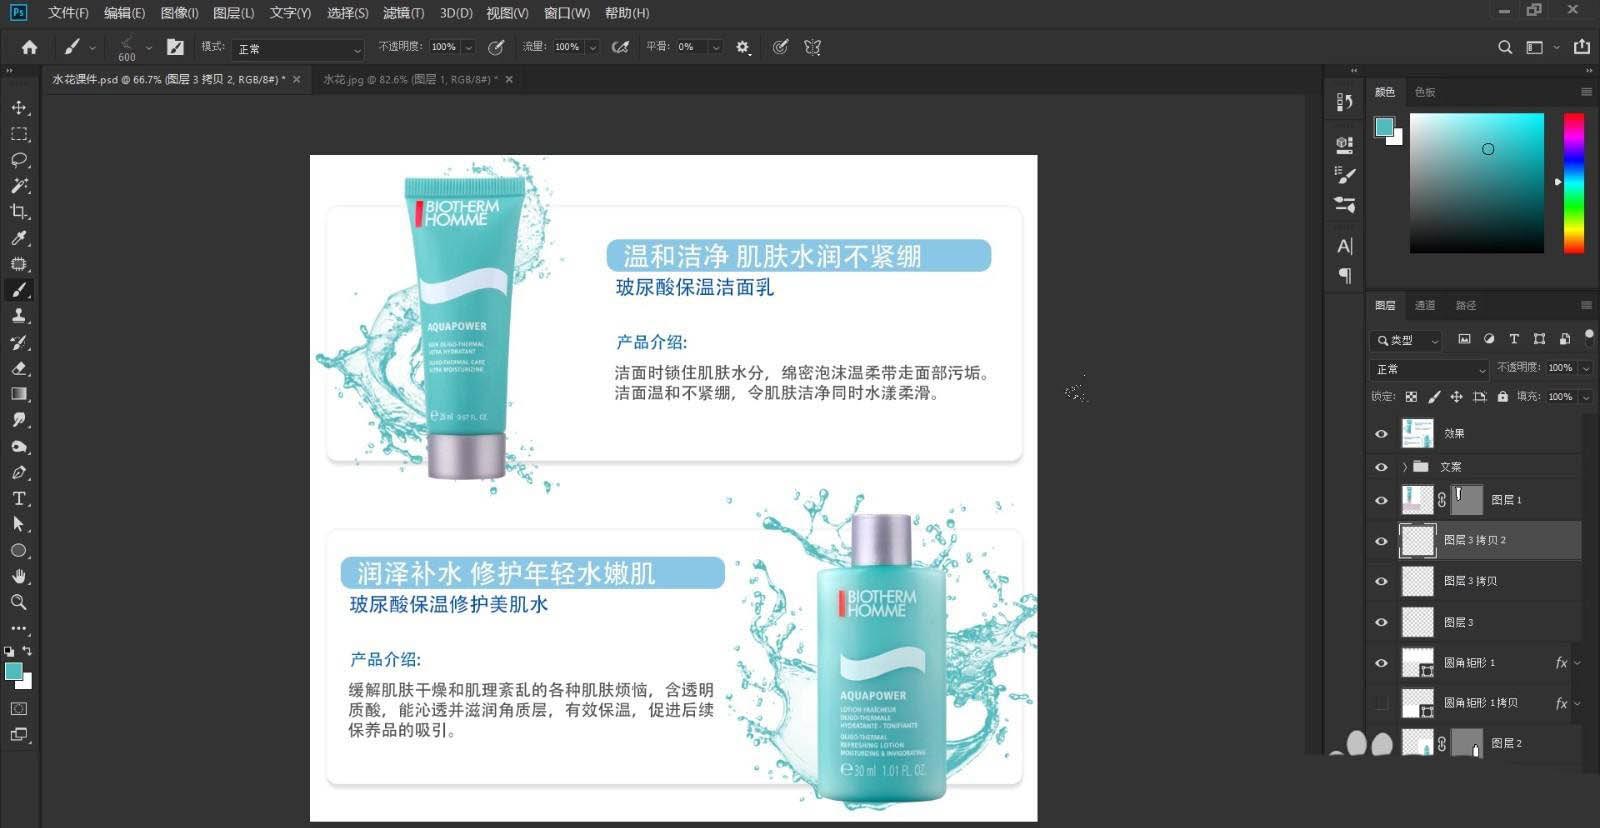
Task: Select the Path Selection tool
Action: click(19, 524)
